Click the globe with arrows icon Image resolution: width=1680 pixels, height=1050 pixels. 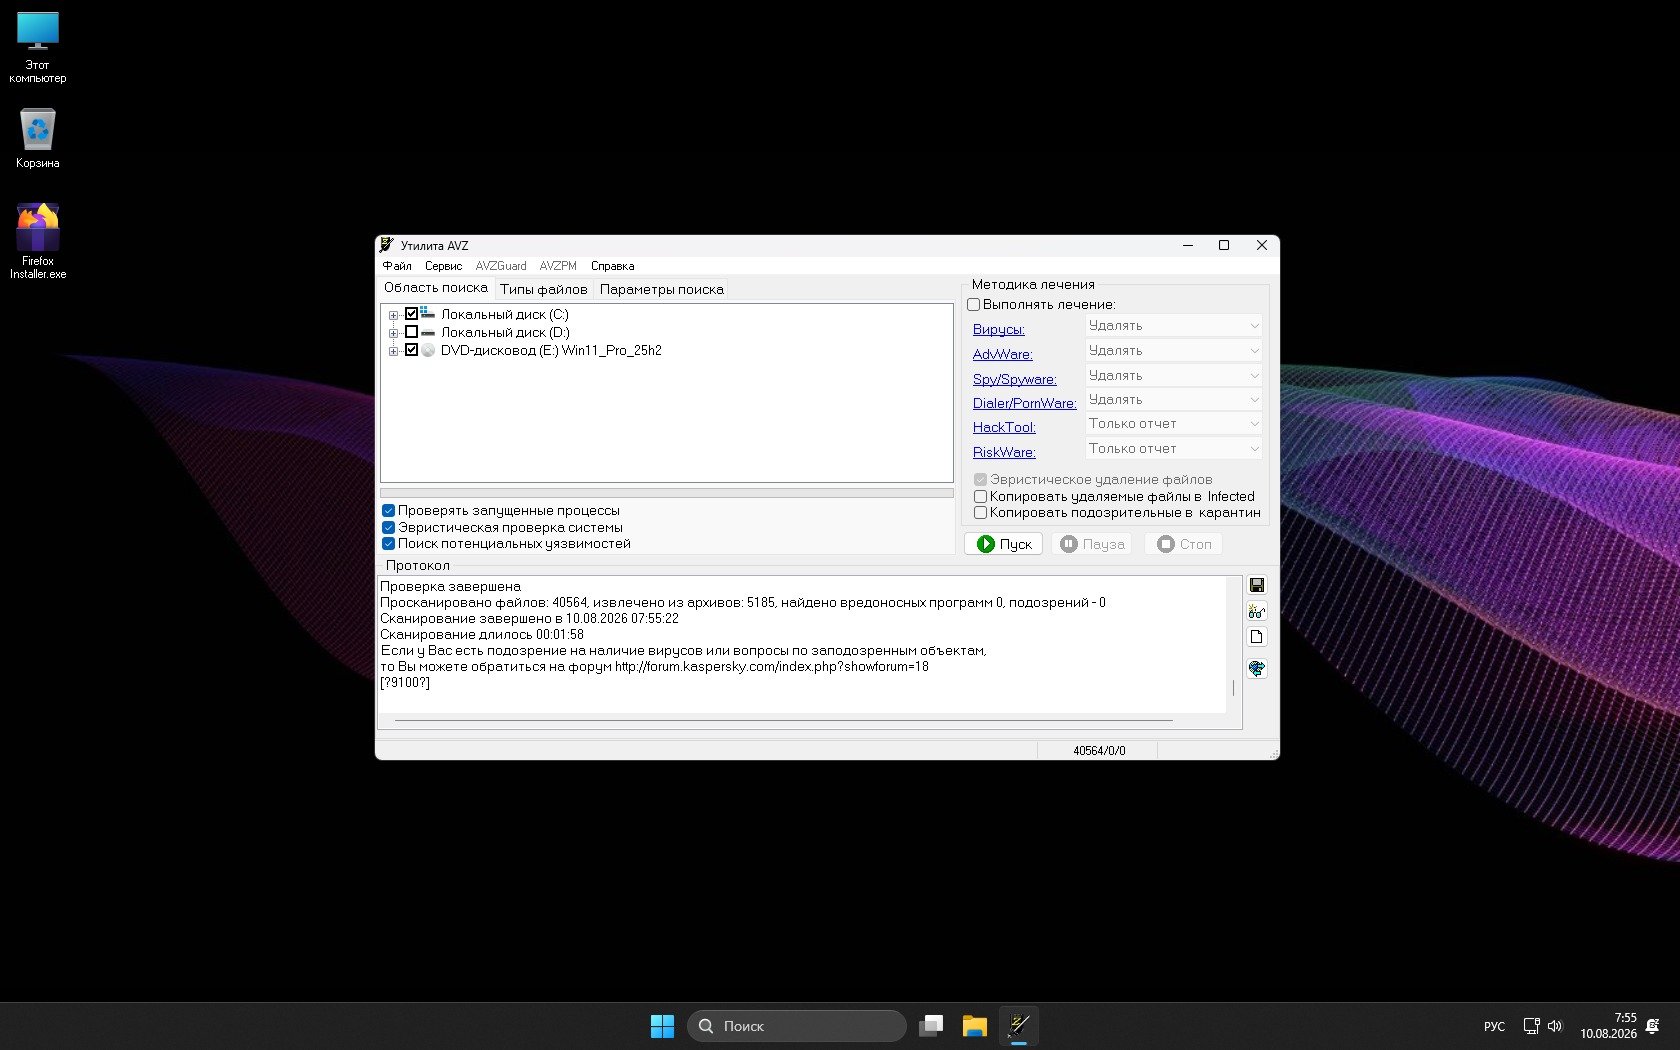tap(1257, 668)
